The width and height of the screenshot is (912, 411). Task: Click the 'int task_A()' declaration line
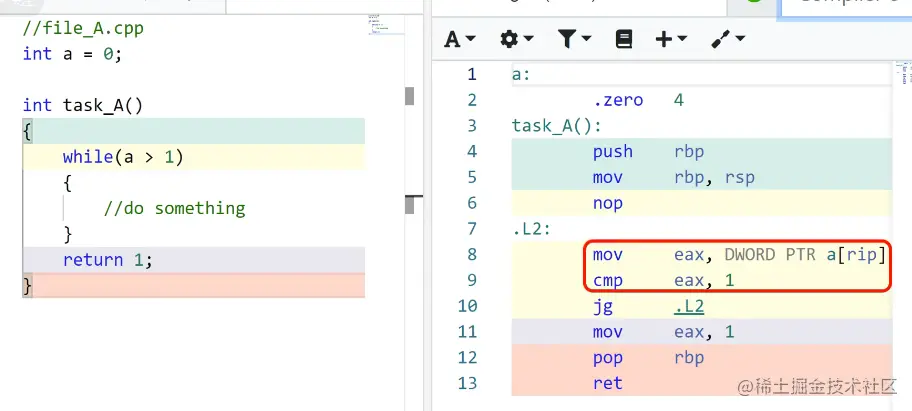click(x=83, y=105)
